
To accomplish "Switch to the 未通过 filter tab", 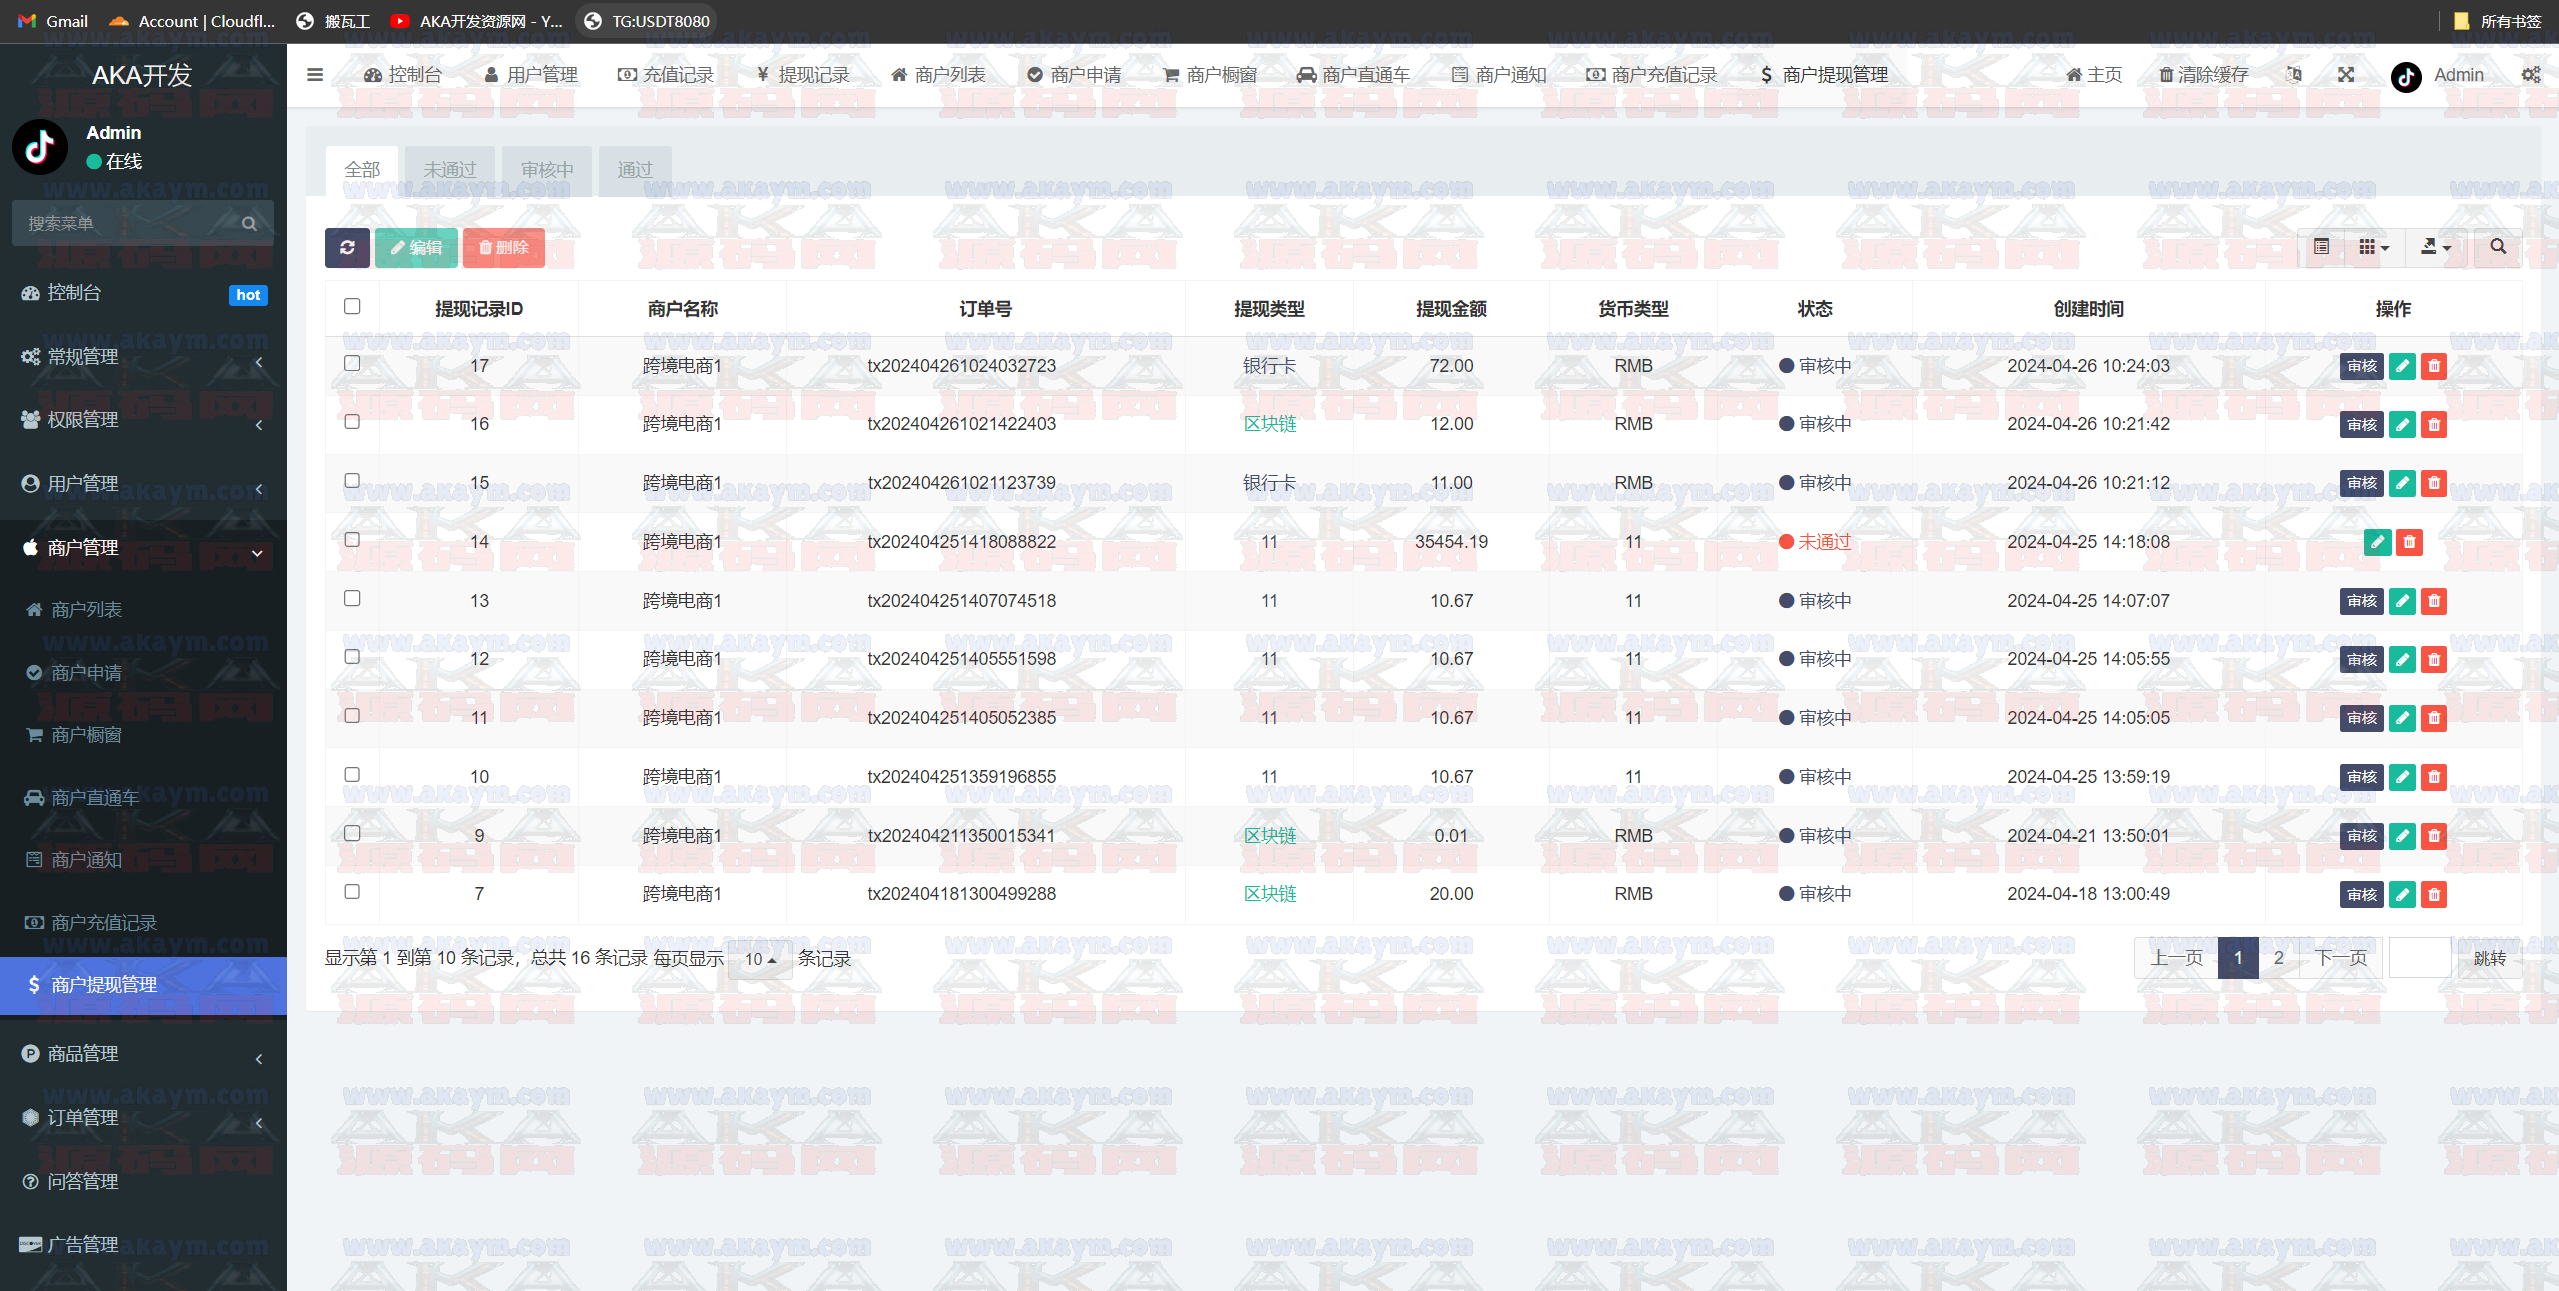I will click(x=450, y=170).
